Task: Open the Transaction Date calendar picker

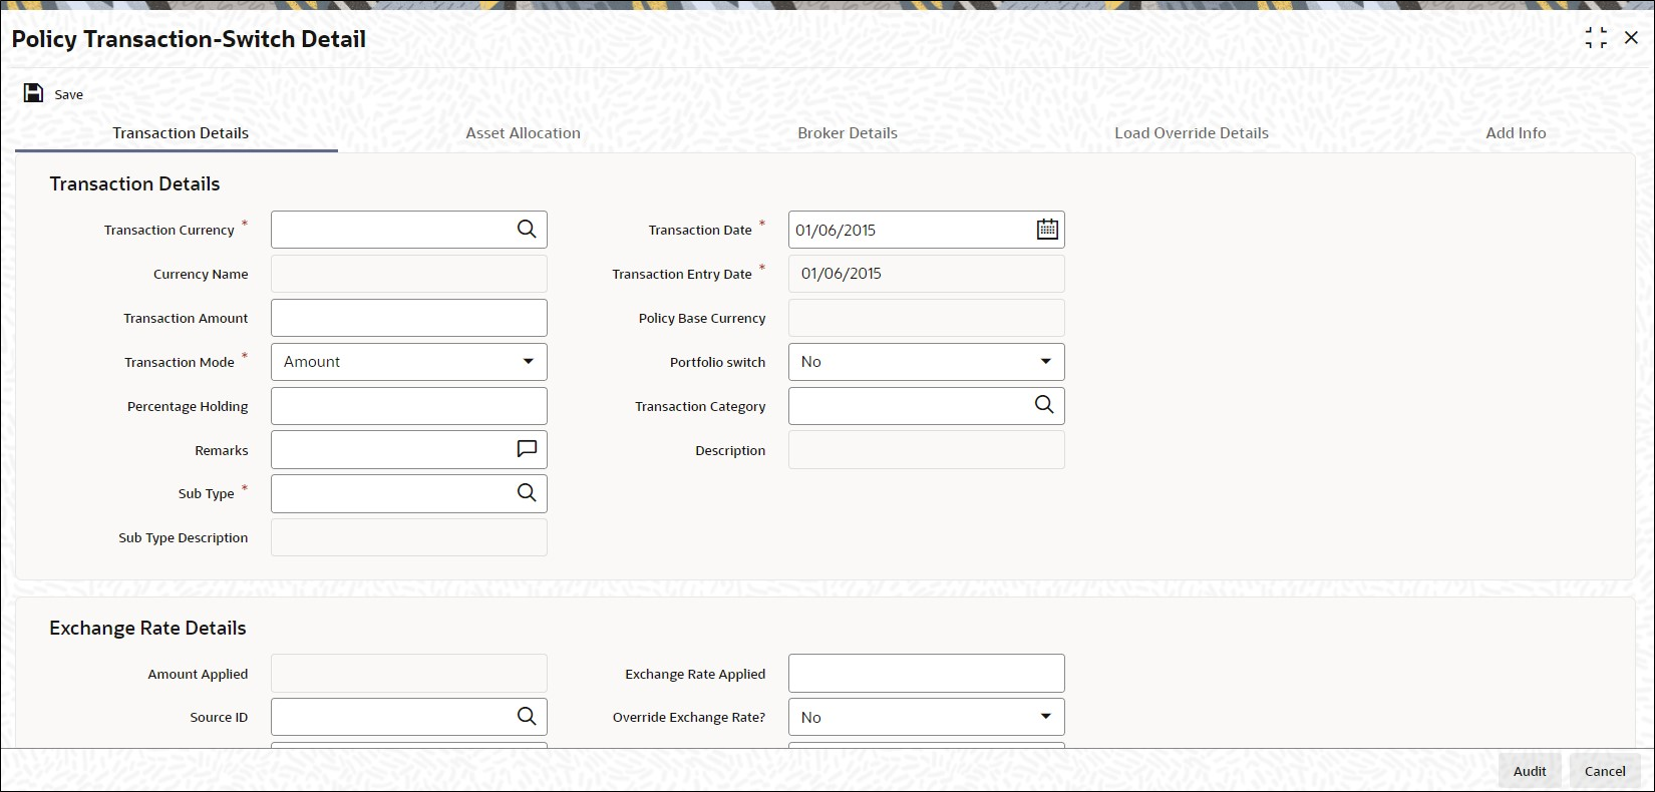Action: tap(1047, 229)
